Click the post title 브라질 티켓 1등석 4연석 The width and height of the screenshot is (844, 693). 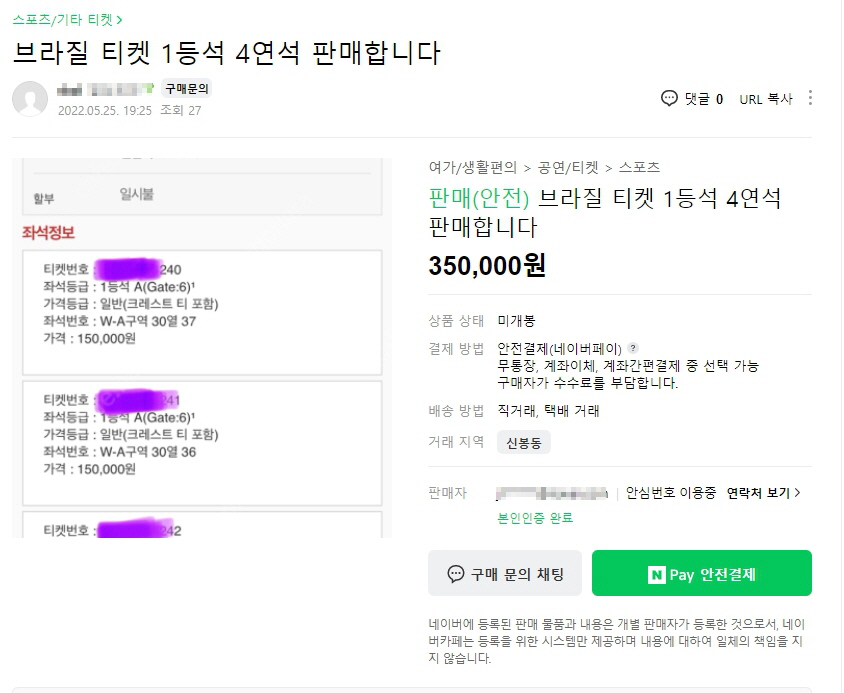click(x=227, y=53)
